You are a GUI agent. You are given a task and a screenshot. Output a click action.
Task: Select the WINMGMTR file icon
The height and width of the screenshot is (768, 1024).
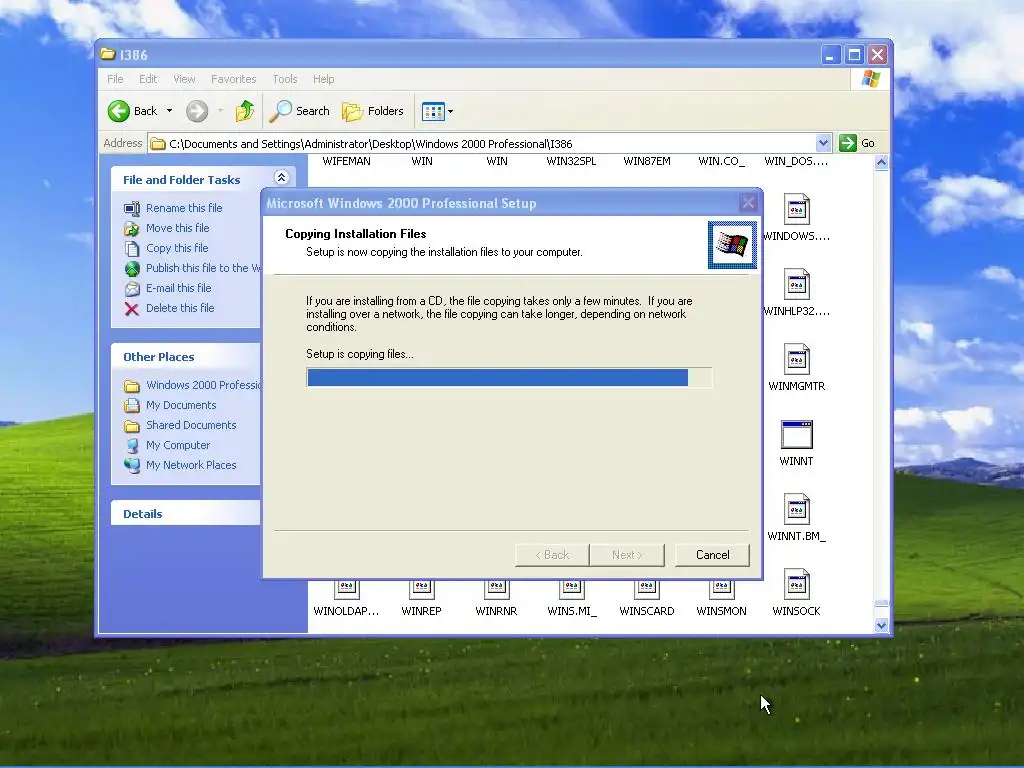797,359
